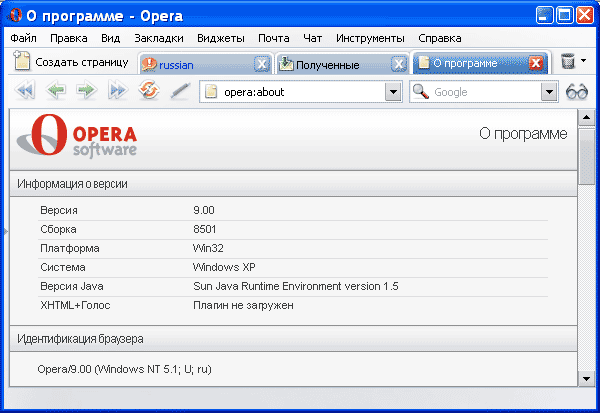Screen dimensions: 600x413
Task: Click the Opera icon in title bar
Action: pos(15,15)
